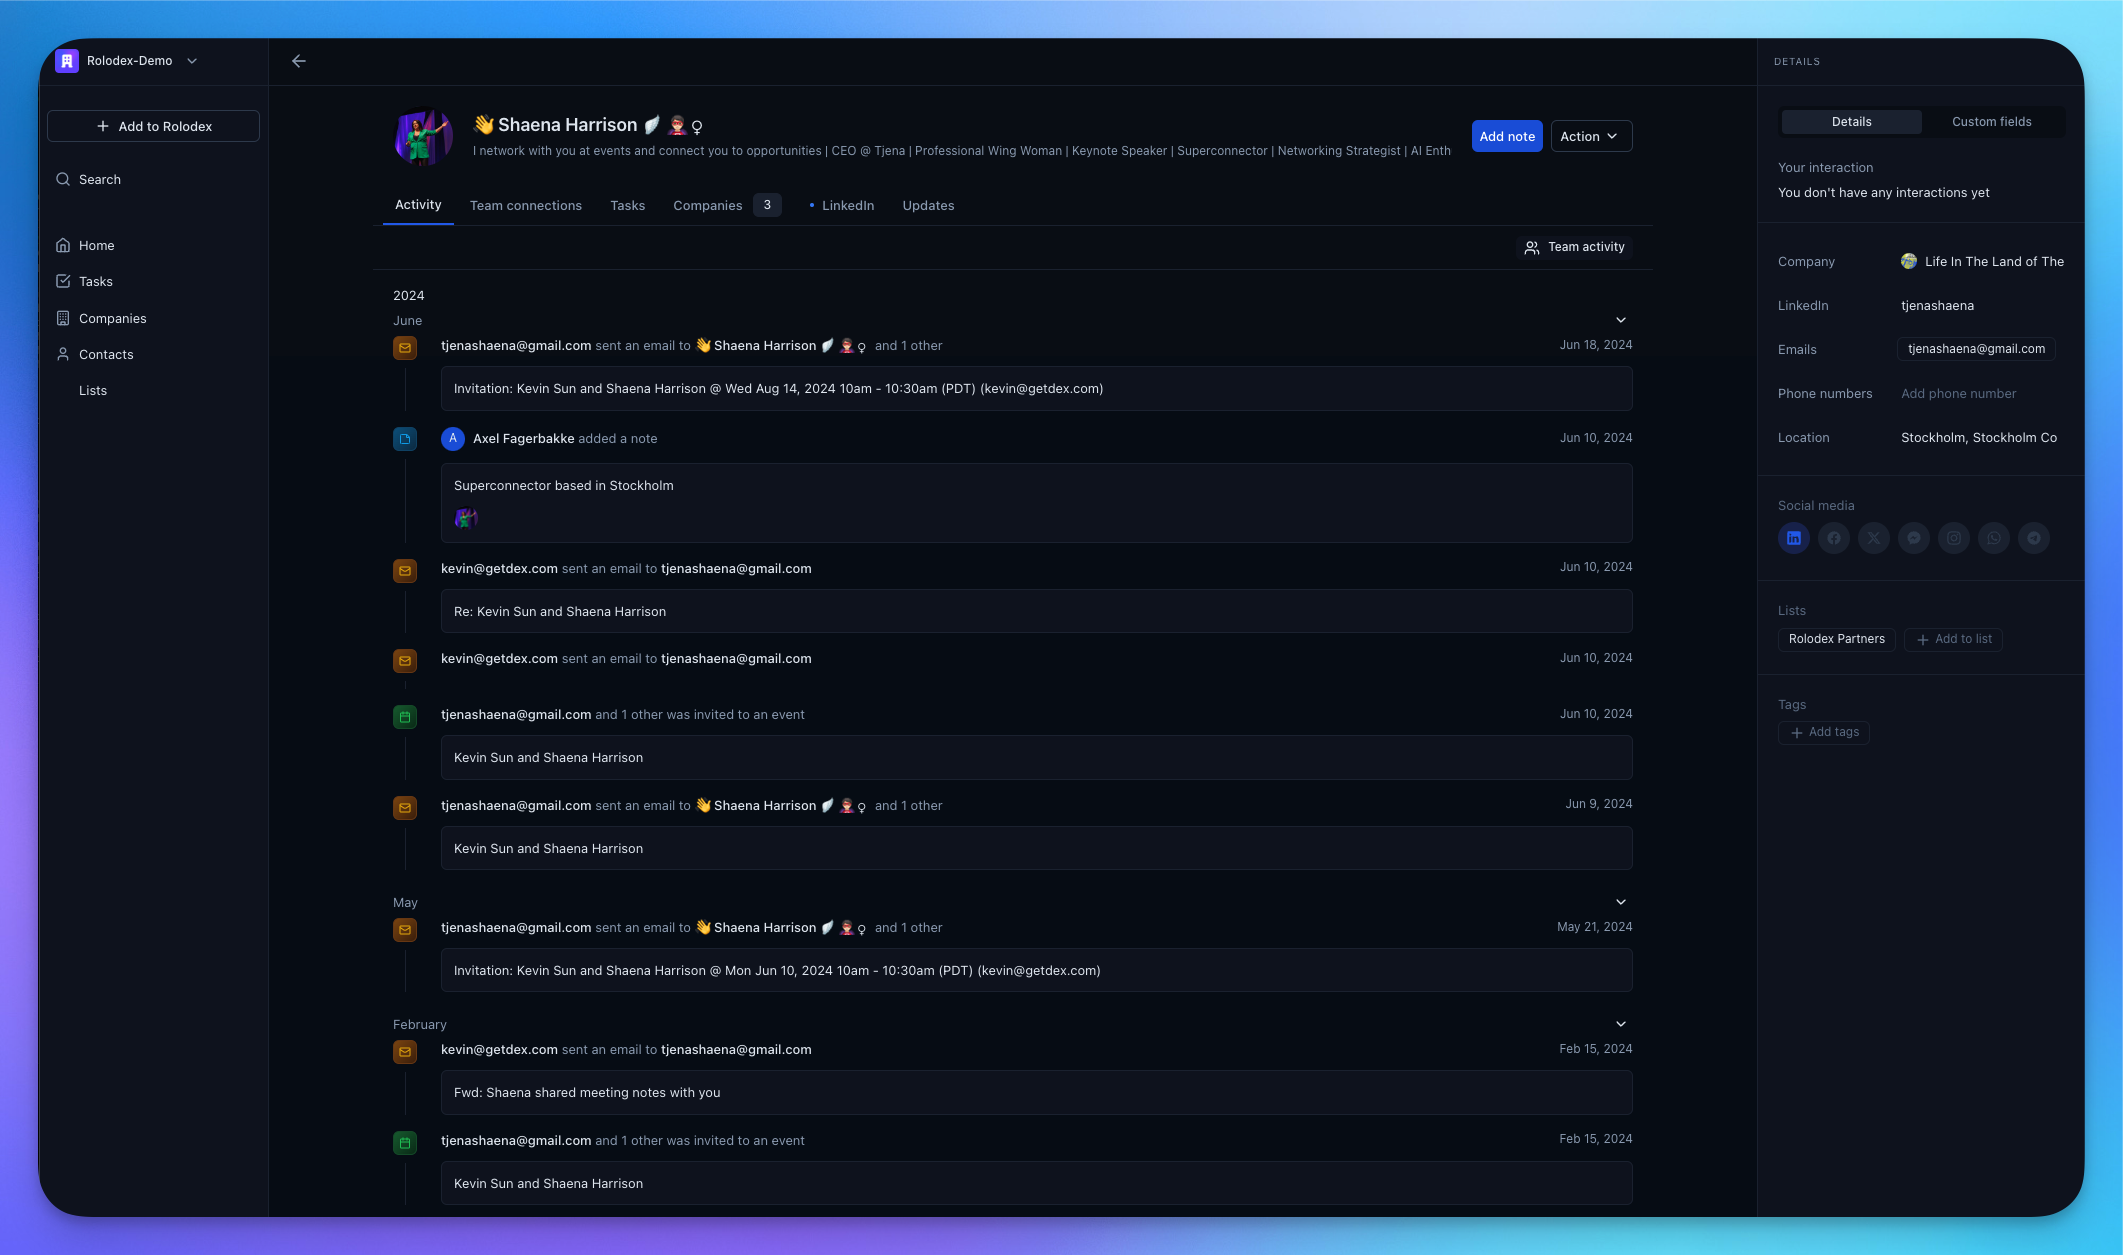
Task: Select the Telegram social media icon
Action: pos(2034,537)
